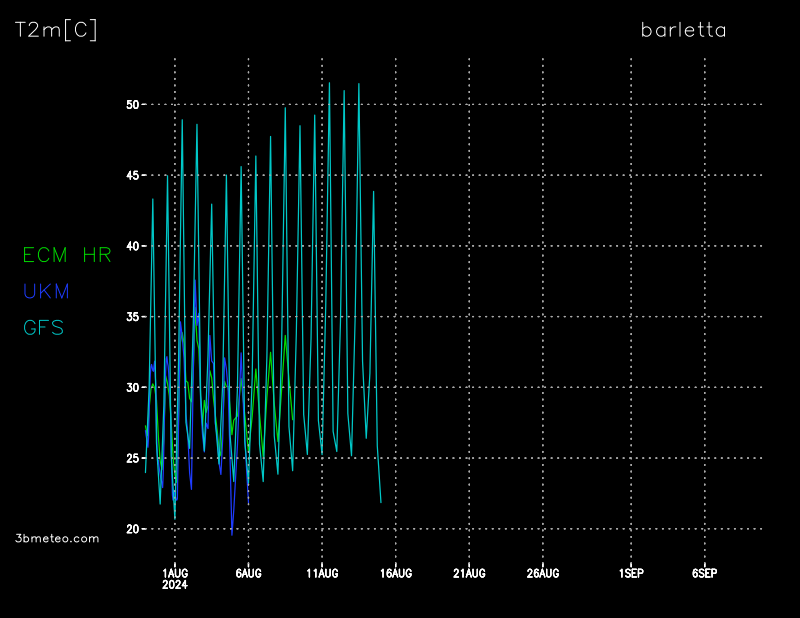Click the 35 degree y-axis label
This screenshot has height=618, width=800.
(131, 317)
